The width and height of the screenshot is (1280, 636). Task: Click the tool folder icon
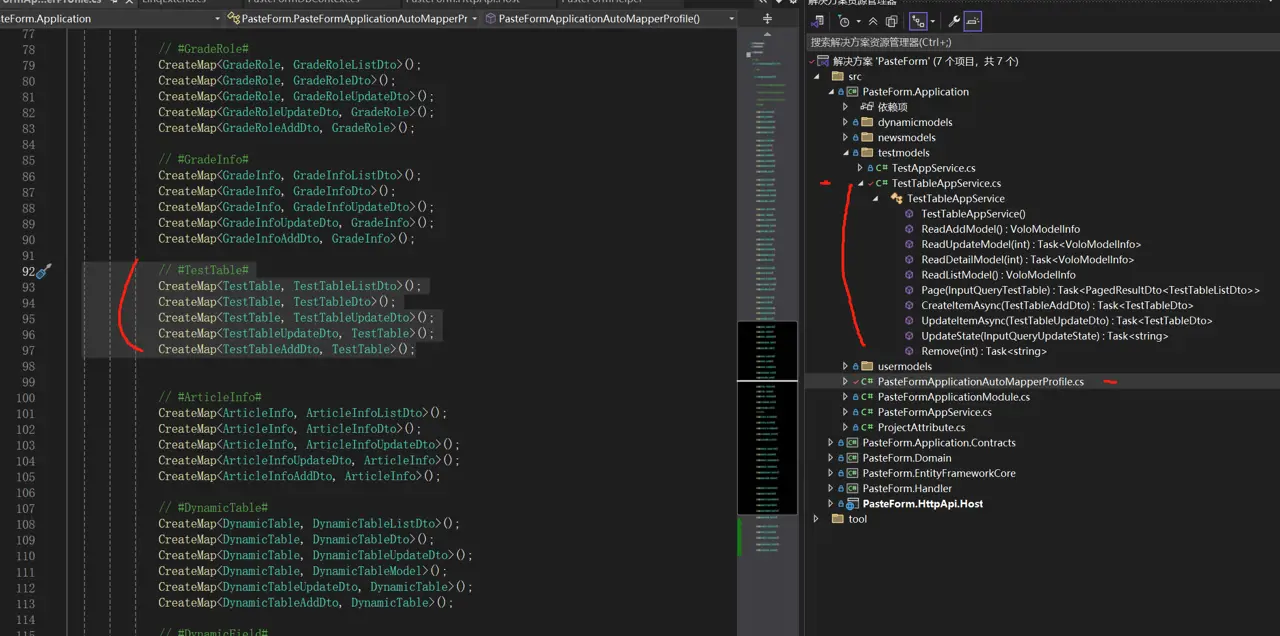point(838,519)
